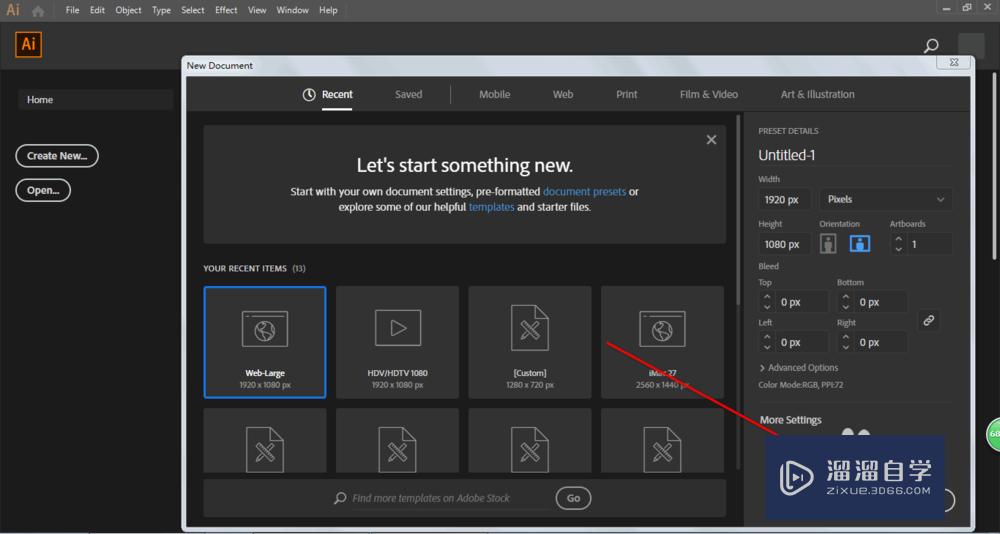Open the Effect menu

[x=226, y=10]
